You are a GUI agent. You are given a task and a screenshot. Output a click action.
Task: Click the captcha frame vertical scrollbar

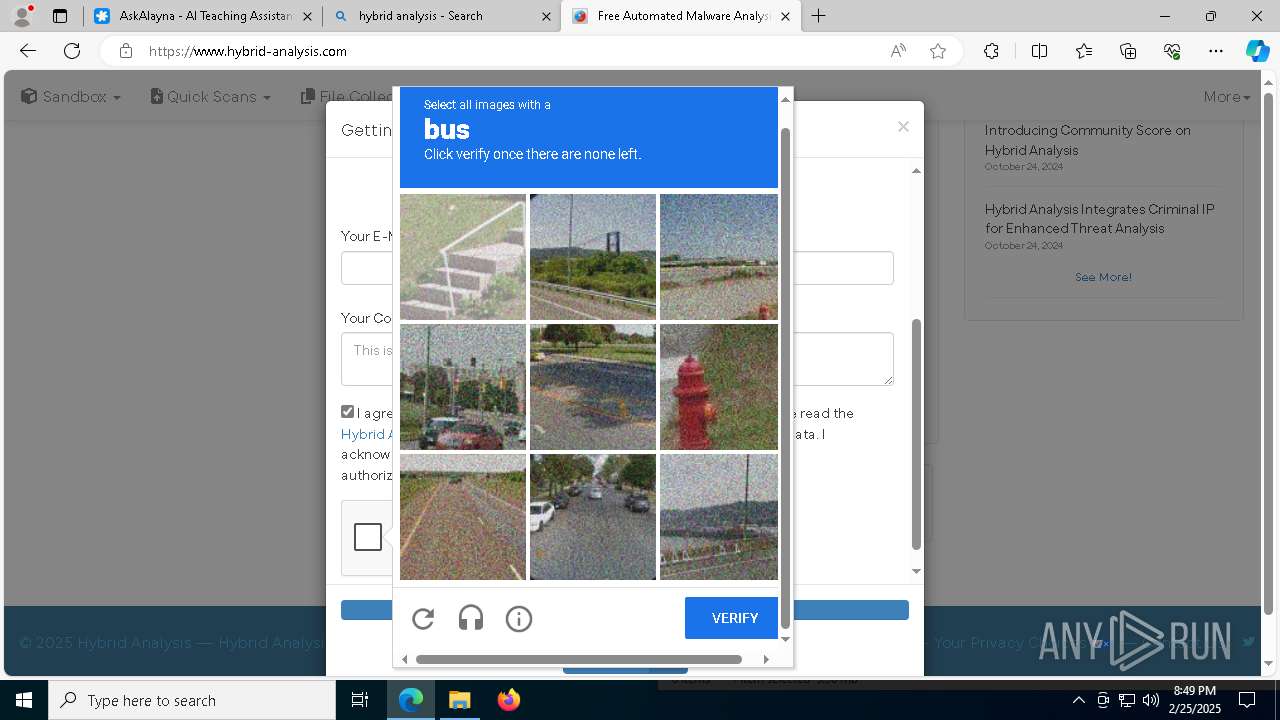click(785, 380)
